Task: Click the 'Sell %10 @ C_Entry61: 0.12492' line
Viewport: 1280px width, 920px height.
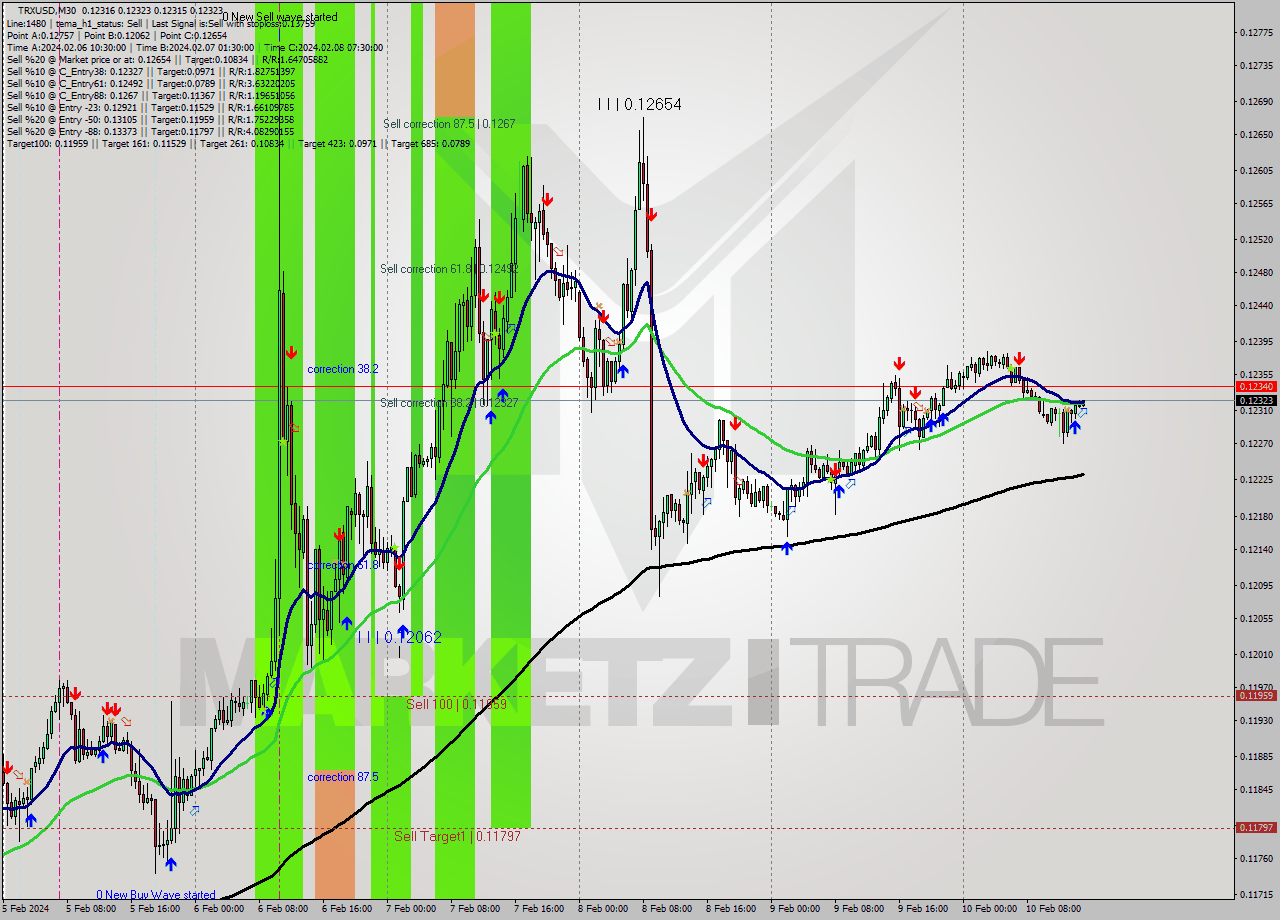Action: point(150,83)
